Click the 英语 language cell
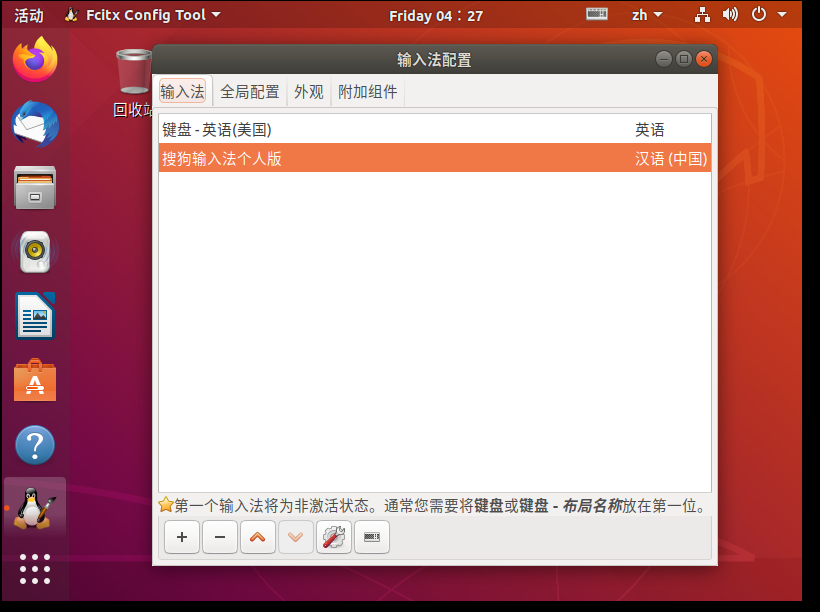Viewport: 820px width, 612px height. tap(650, 130)
